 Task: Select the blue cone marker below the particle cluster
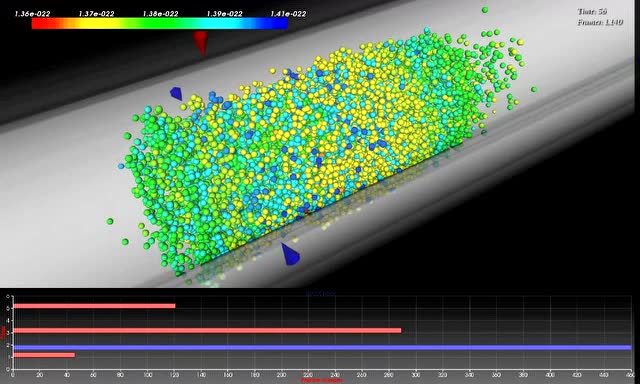point(290,254)
